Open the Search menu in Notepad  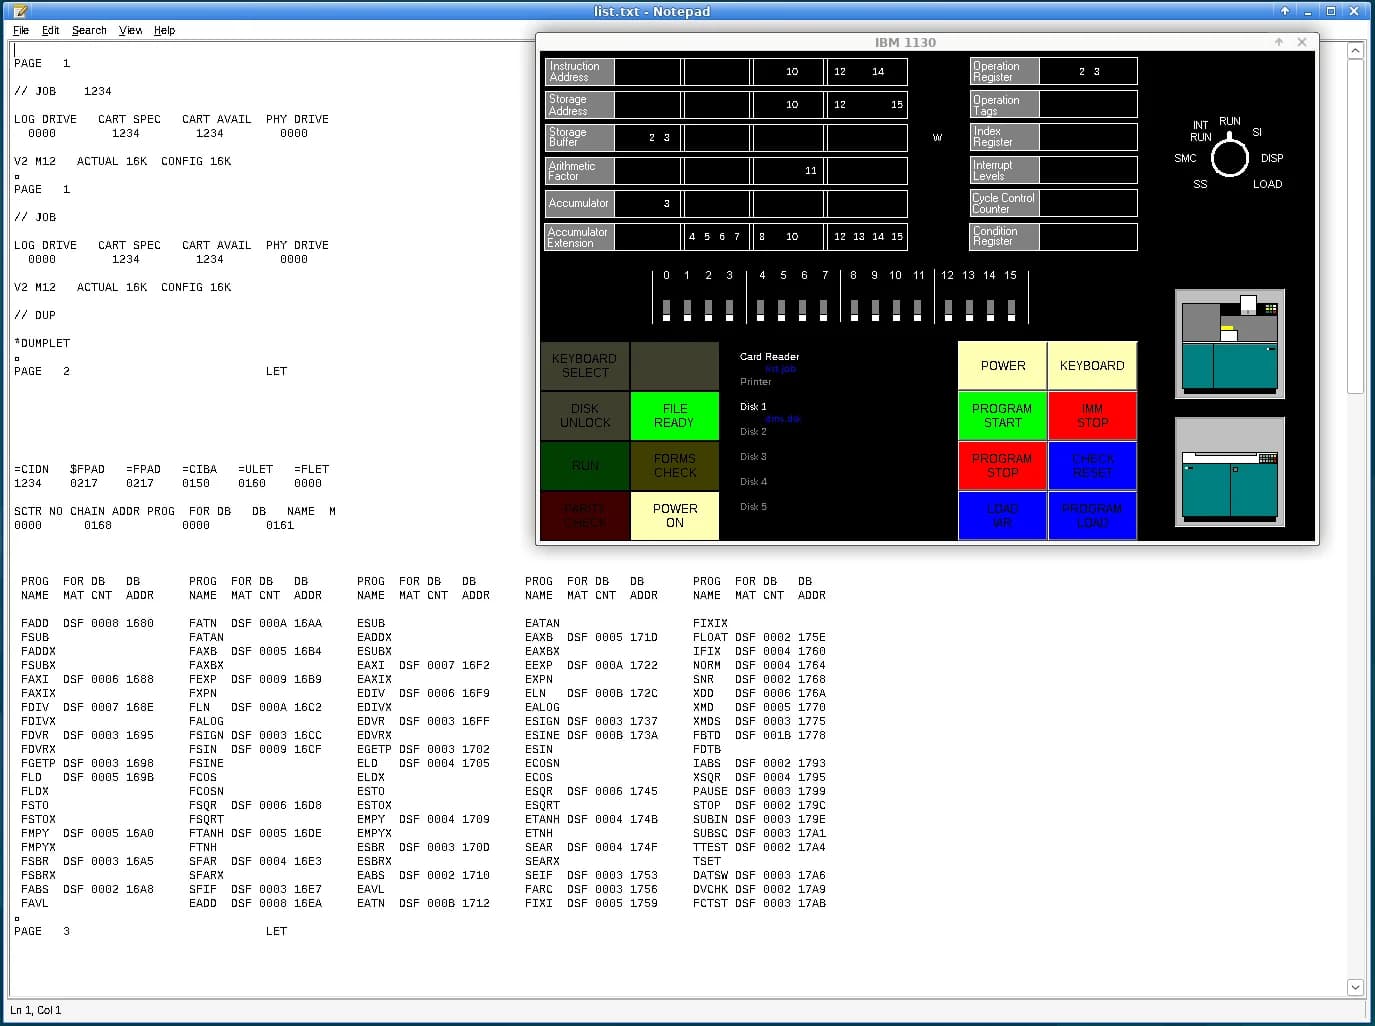point(89,30)
